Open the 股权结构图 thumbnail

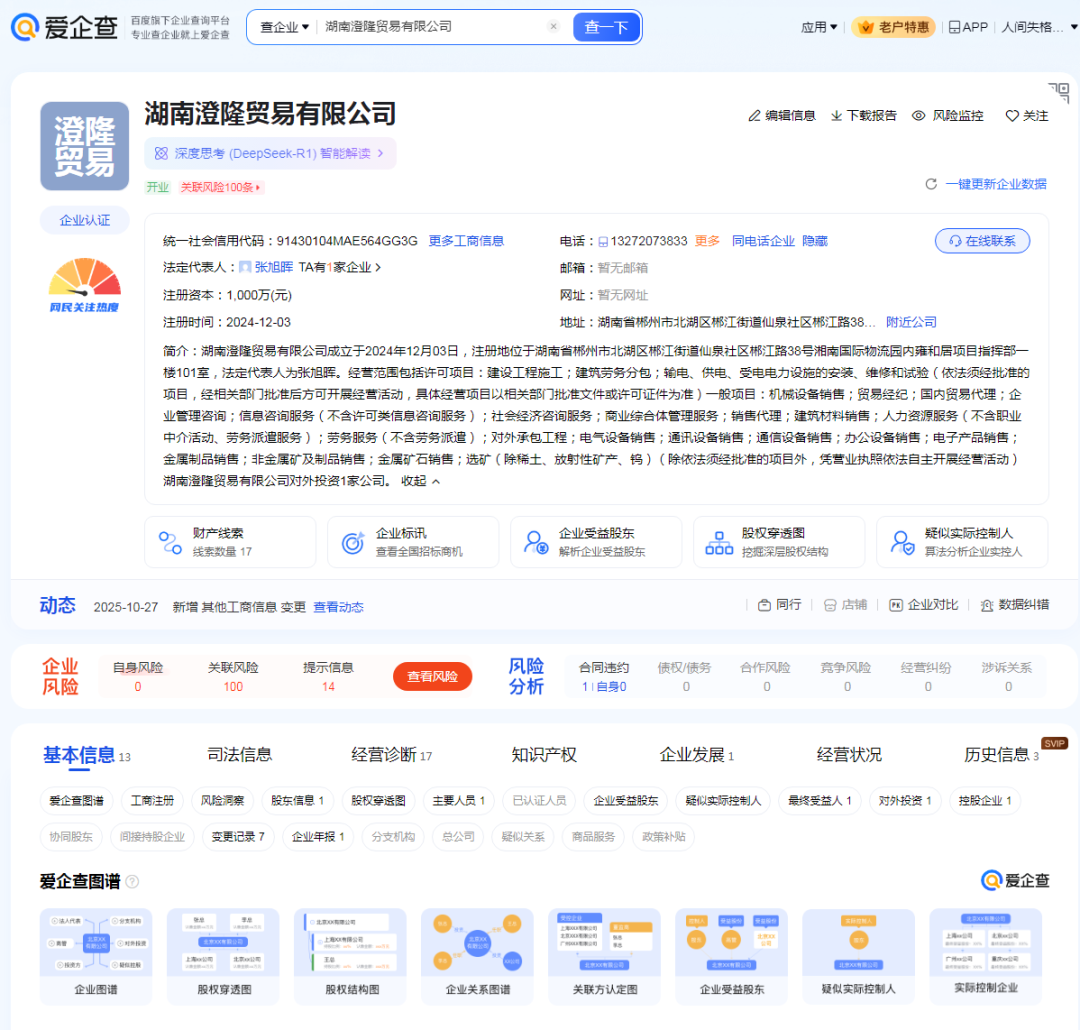351,956
